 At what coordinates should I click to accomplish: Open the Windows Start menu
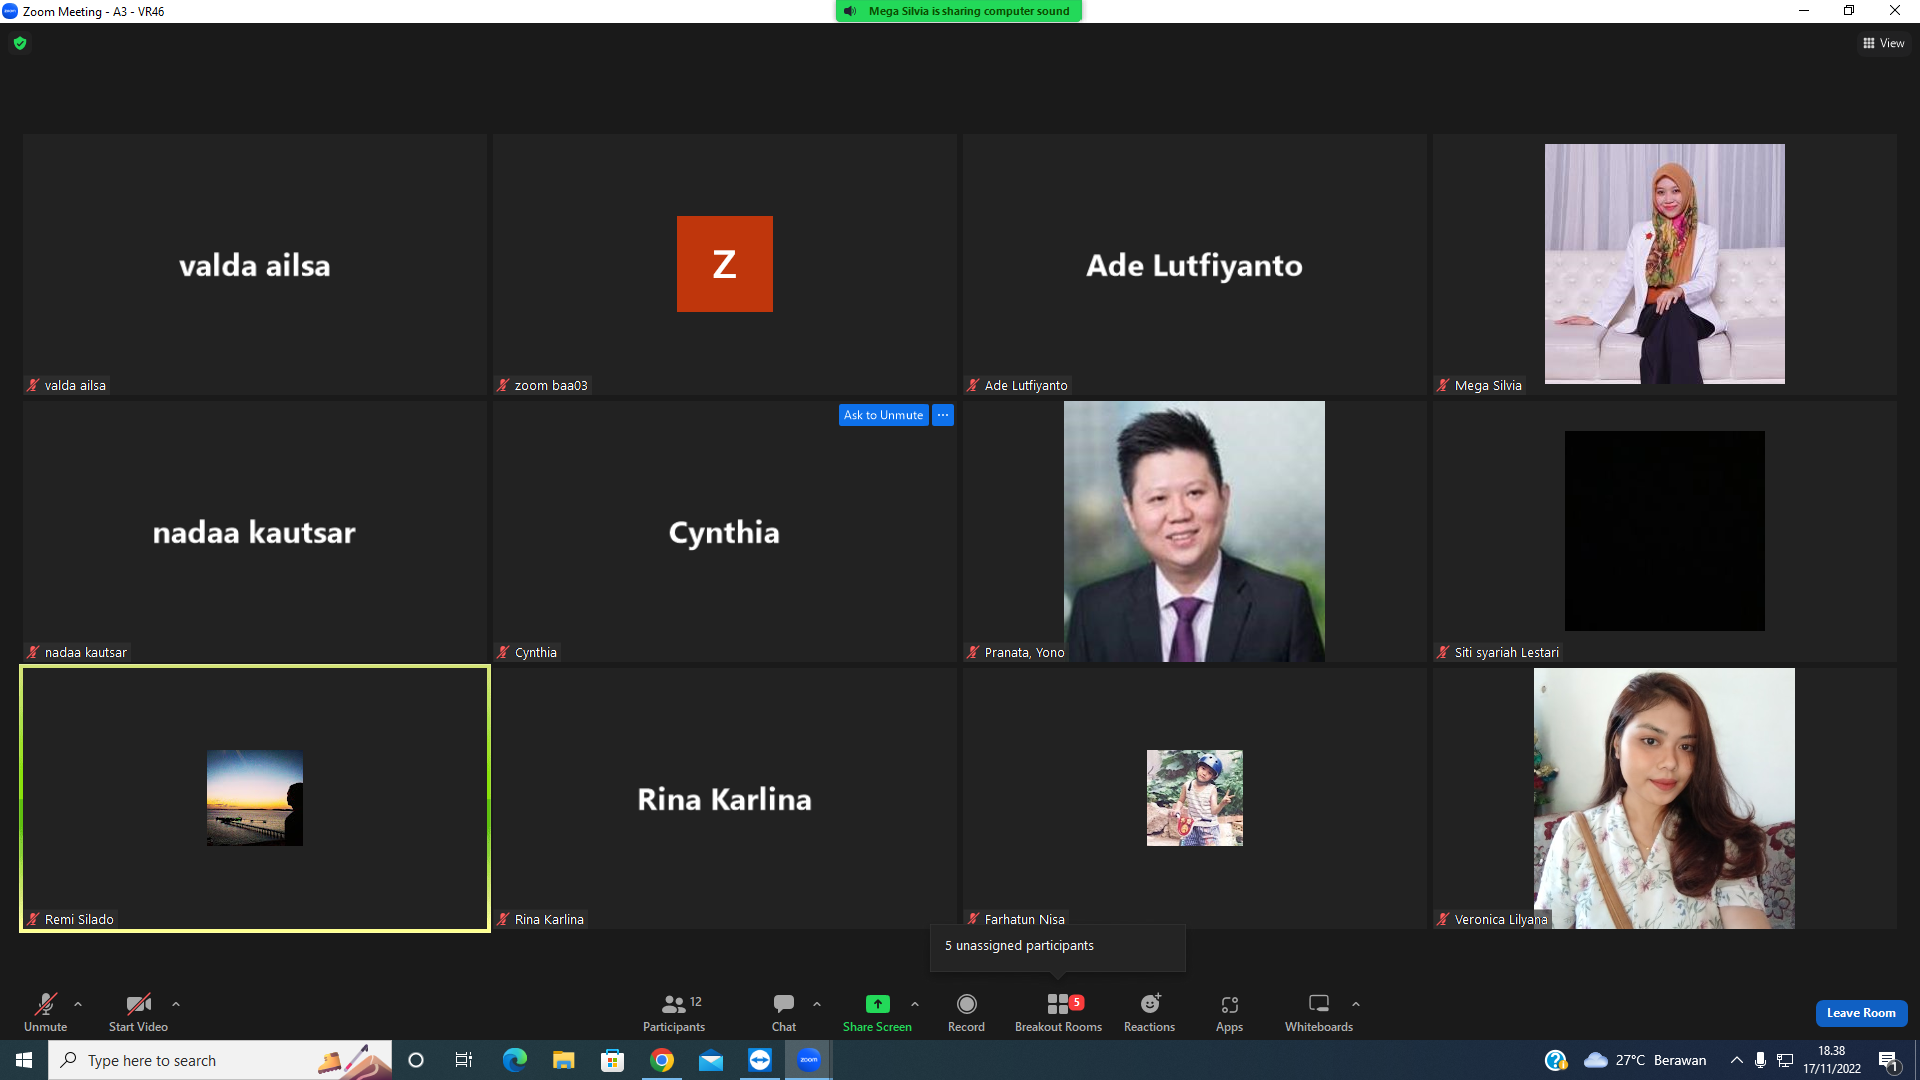pyautogui.click(x=24, y=1060)
